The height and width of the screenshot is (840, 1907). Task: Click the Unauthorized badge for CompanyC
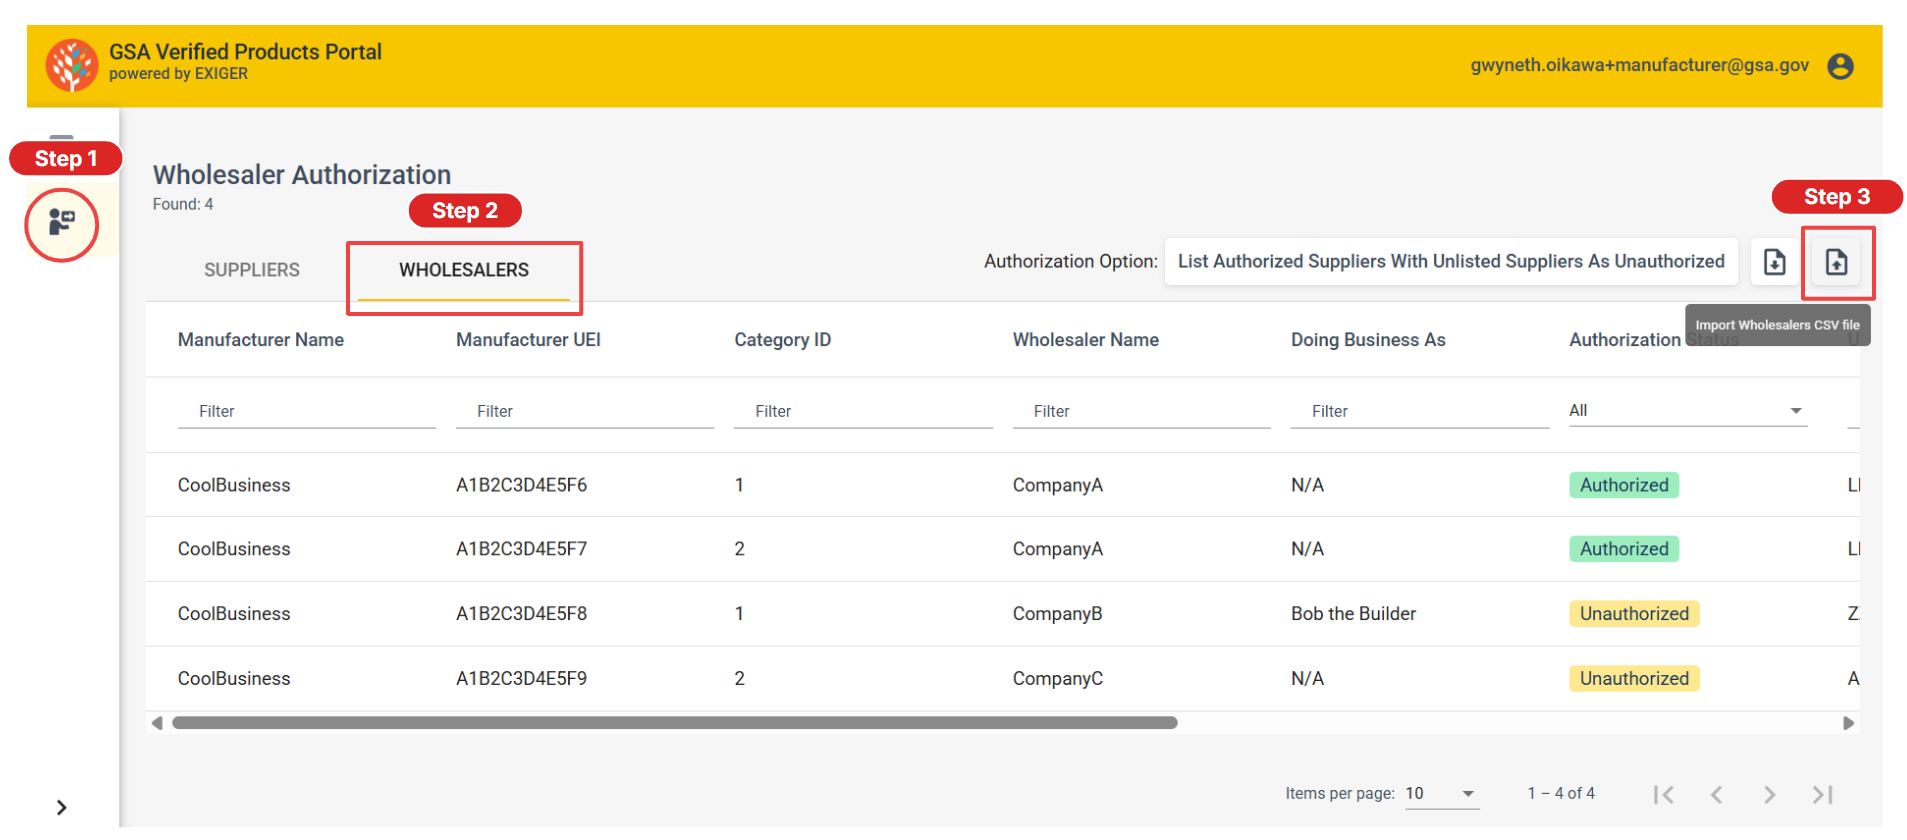[1634, 679]
